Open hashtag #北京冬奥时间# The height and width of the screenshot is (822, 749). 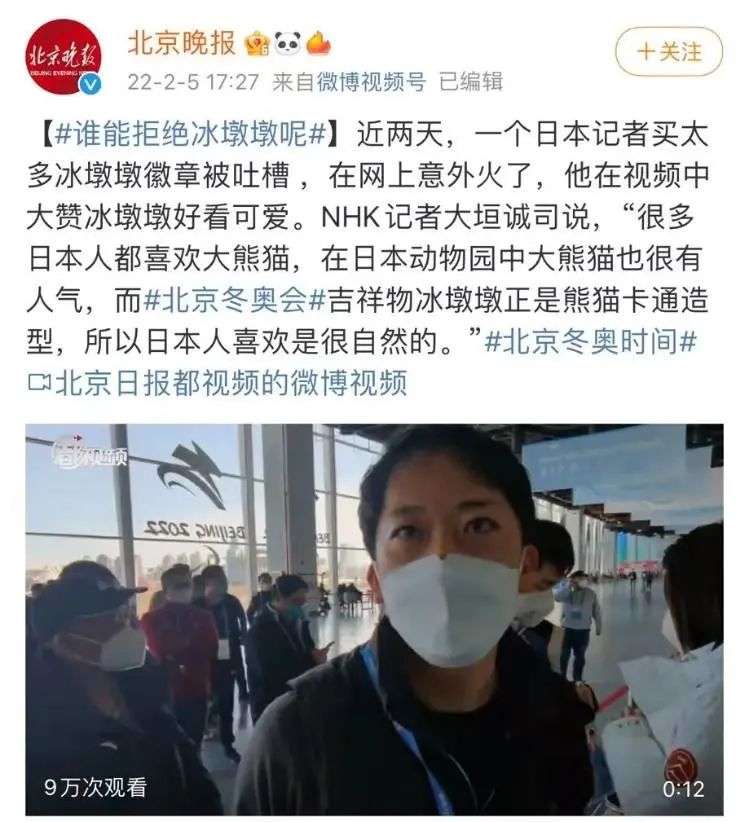[x=591, y=342]
